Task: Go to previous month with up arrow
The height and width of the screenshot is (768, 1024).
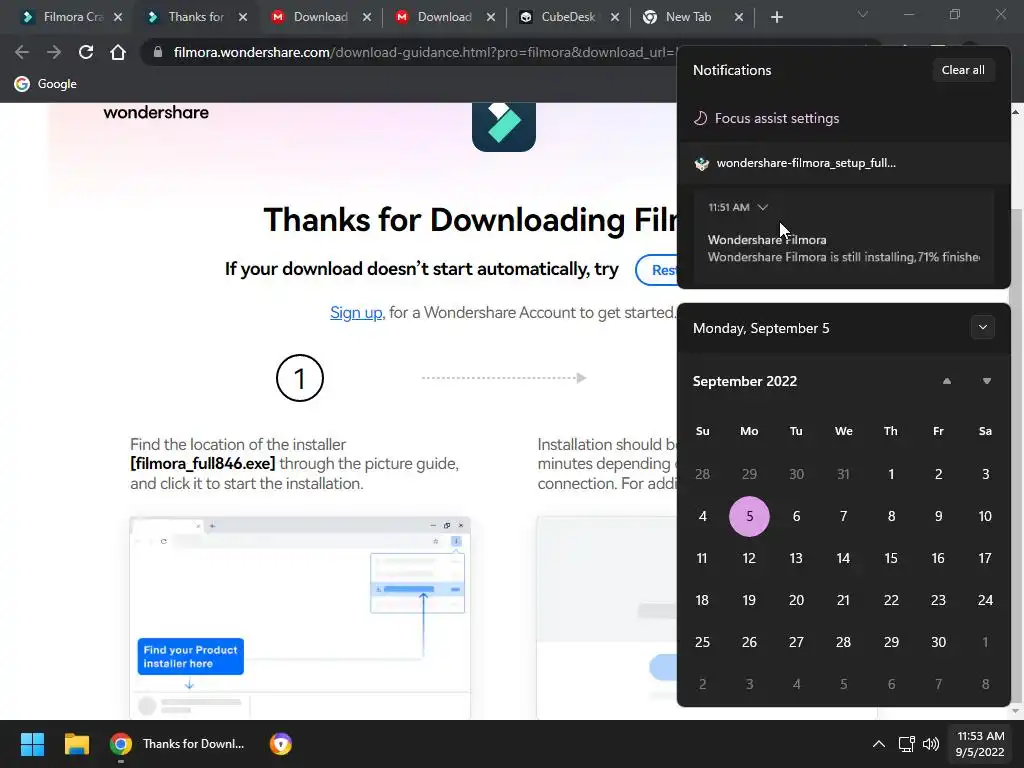Action: 947,381
